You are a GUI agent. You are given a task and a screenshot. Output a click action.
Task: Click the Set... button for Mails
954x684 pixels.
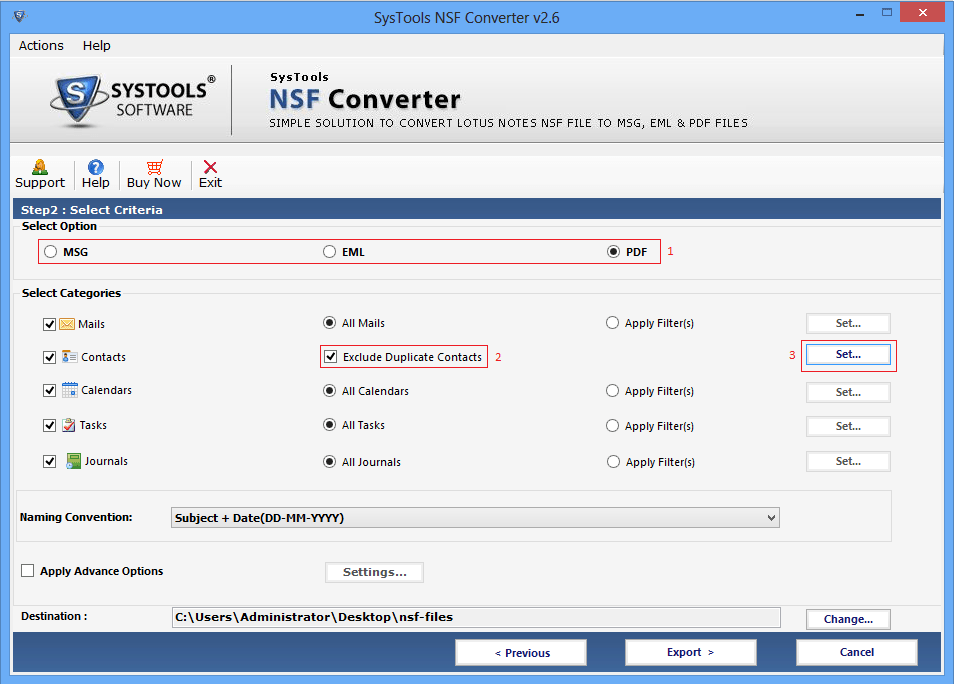(848, 323)
